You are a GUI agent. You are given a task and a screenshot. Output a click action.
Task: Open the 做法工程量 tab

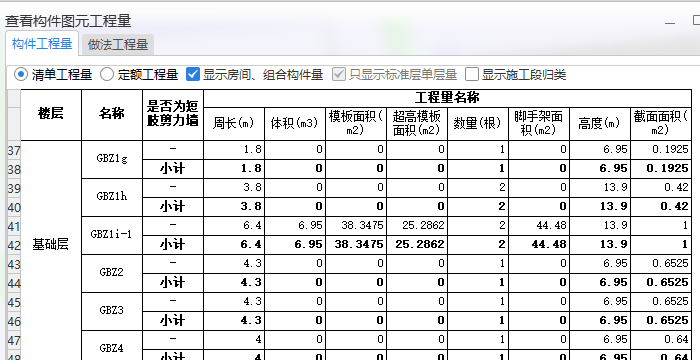pos(118,45)
